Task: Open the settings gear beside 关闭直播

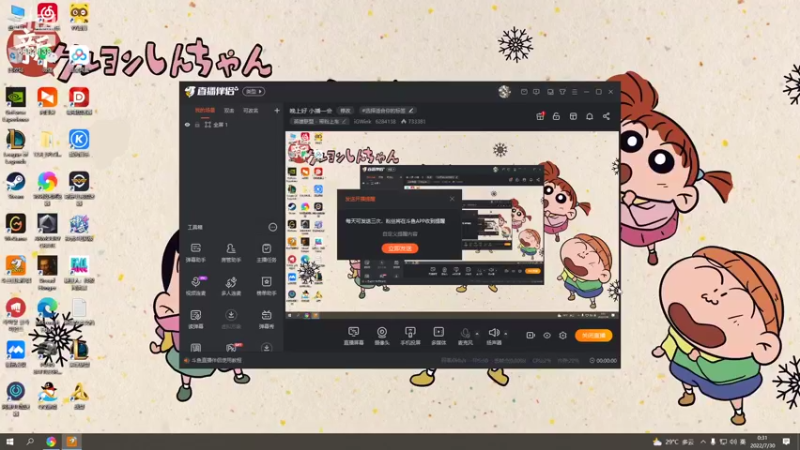Action: 562,335
